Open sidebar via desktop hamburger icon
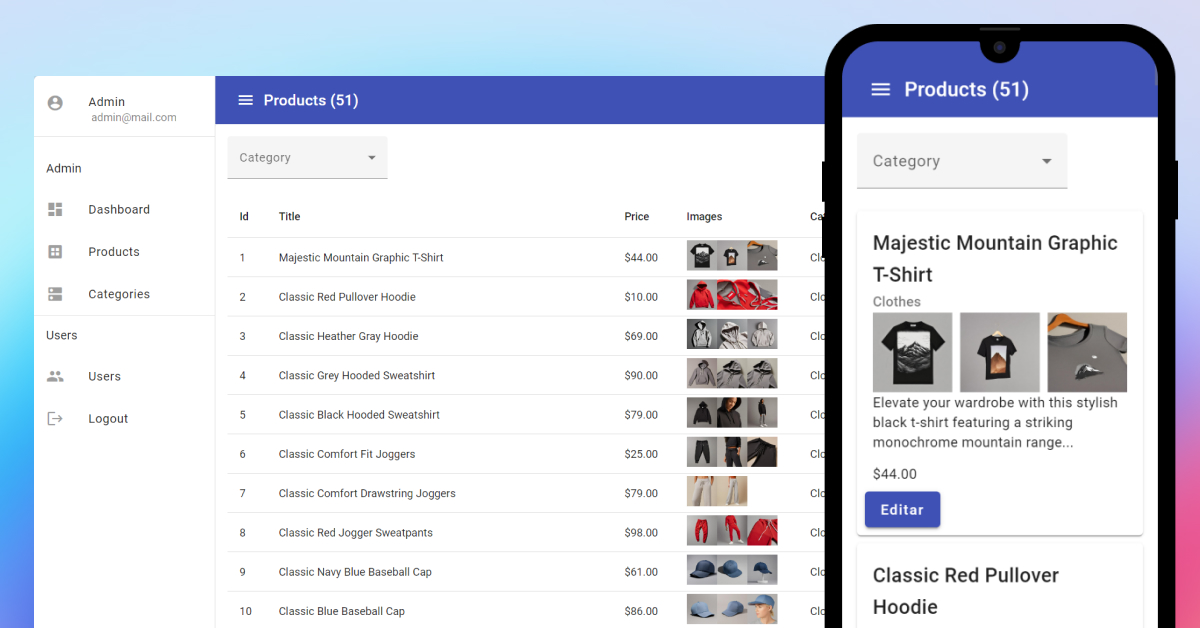The height and width of the screenshot is (628, 1200). tap(245, 100)
